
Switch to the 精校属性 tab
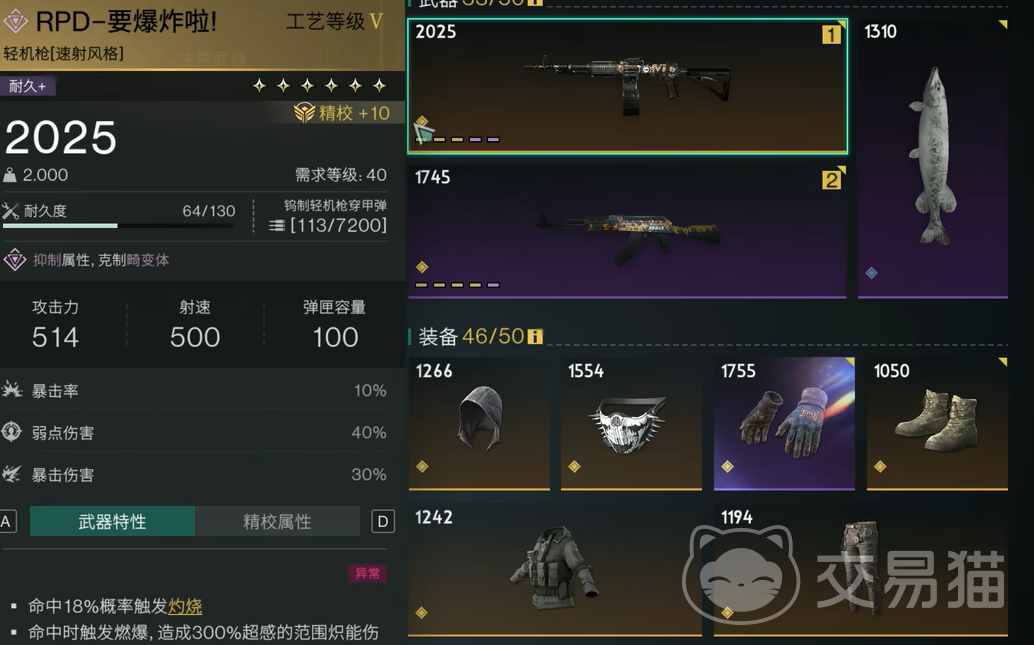277,522
